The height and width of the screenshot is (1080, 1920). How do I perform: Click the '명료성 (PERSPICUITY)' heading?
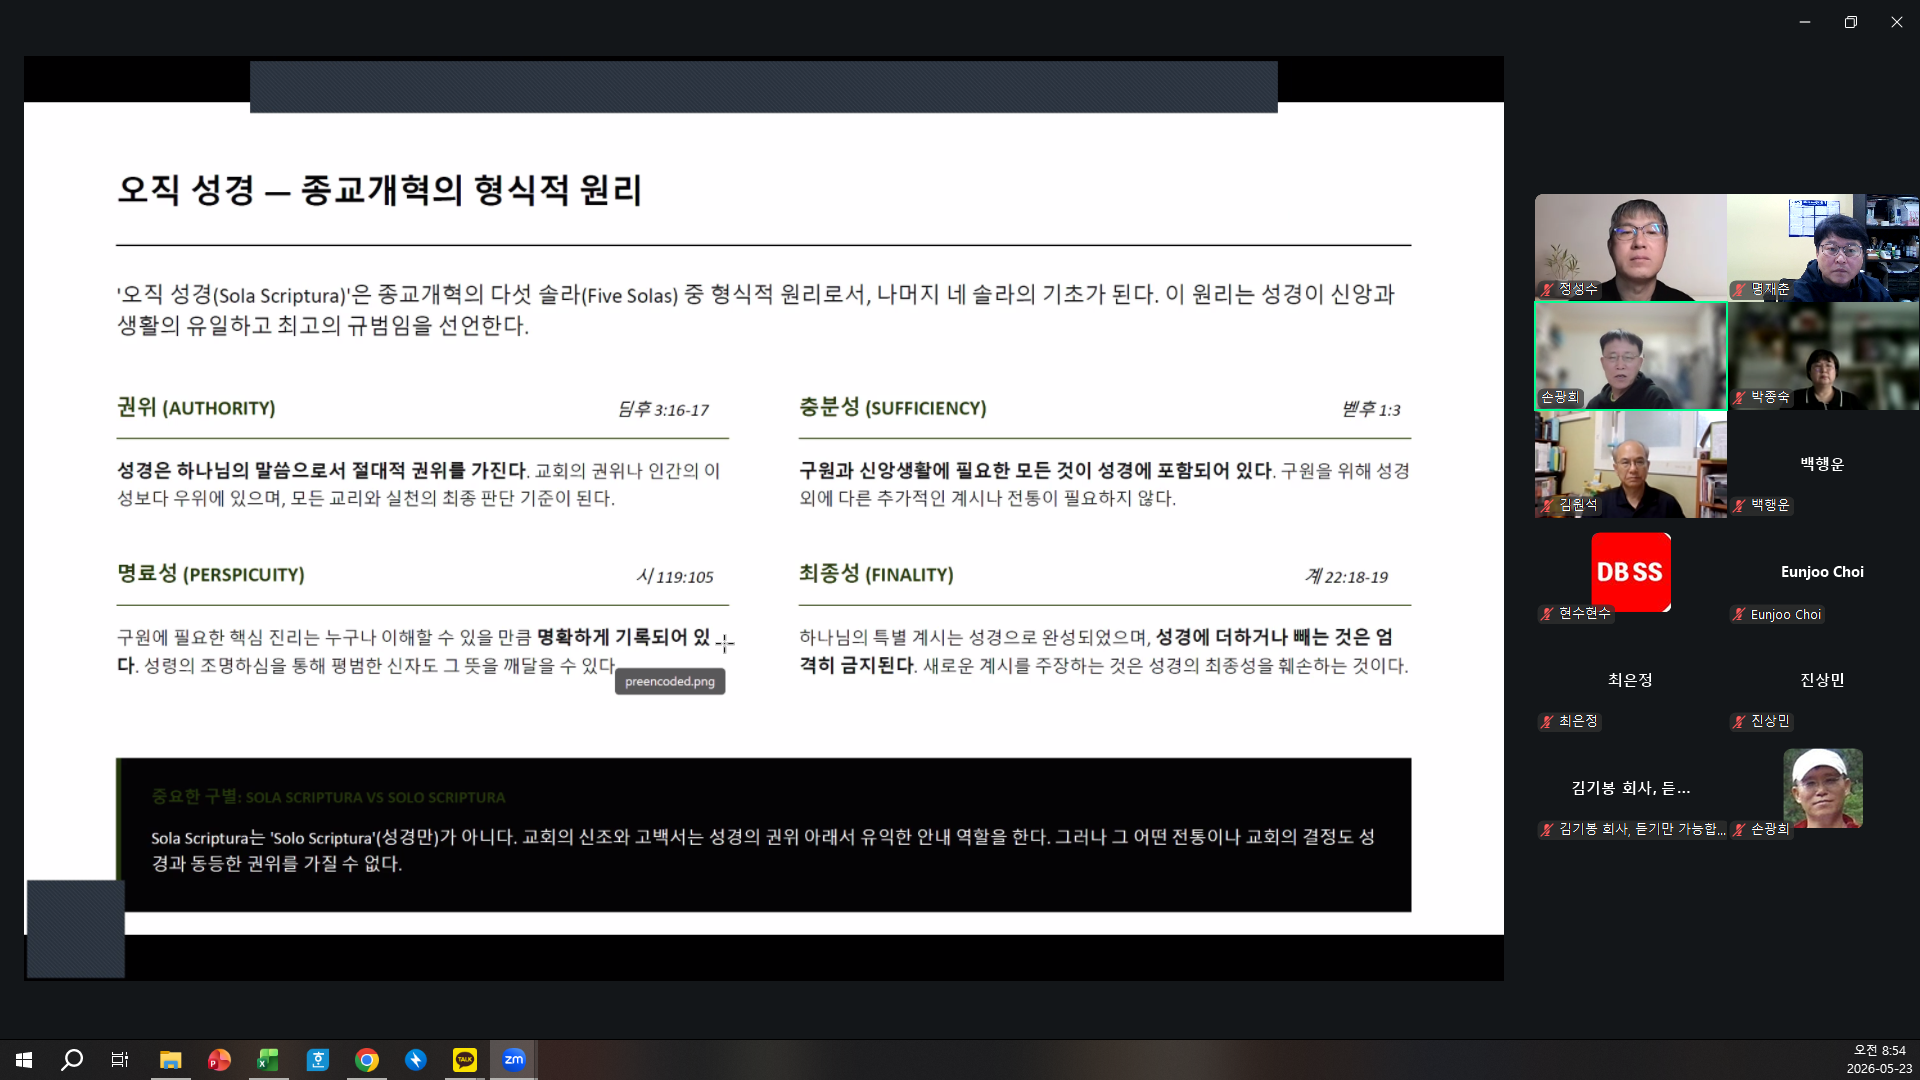pyautogui.click(x=210, y=574)
